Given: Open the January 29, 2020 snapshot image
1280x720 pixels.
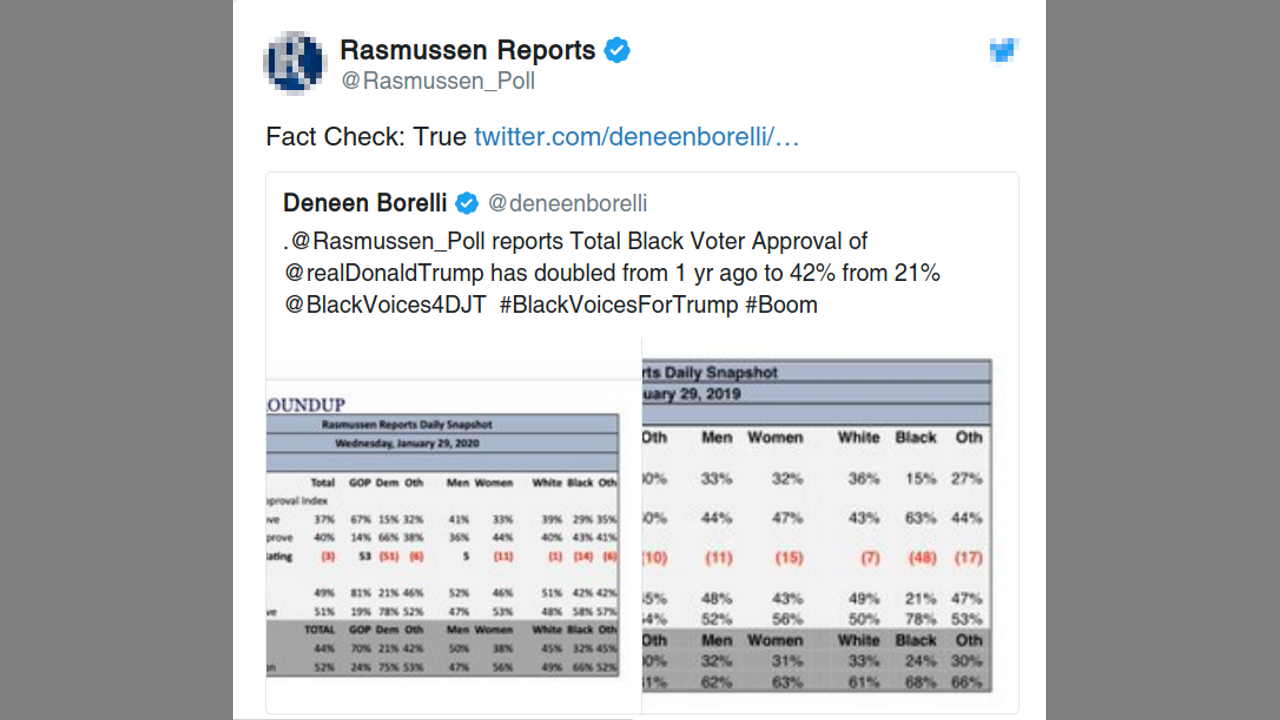Looking at the screenshot, I should (442, 540).
